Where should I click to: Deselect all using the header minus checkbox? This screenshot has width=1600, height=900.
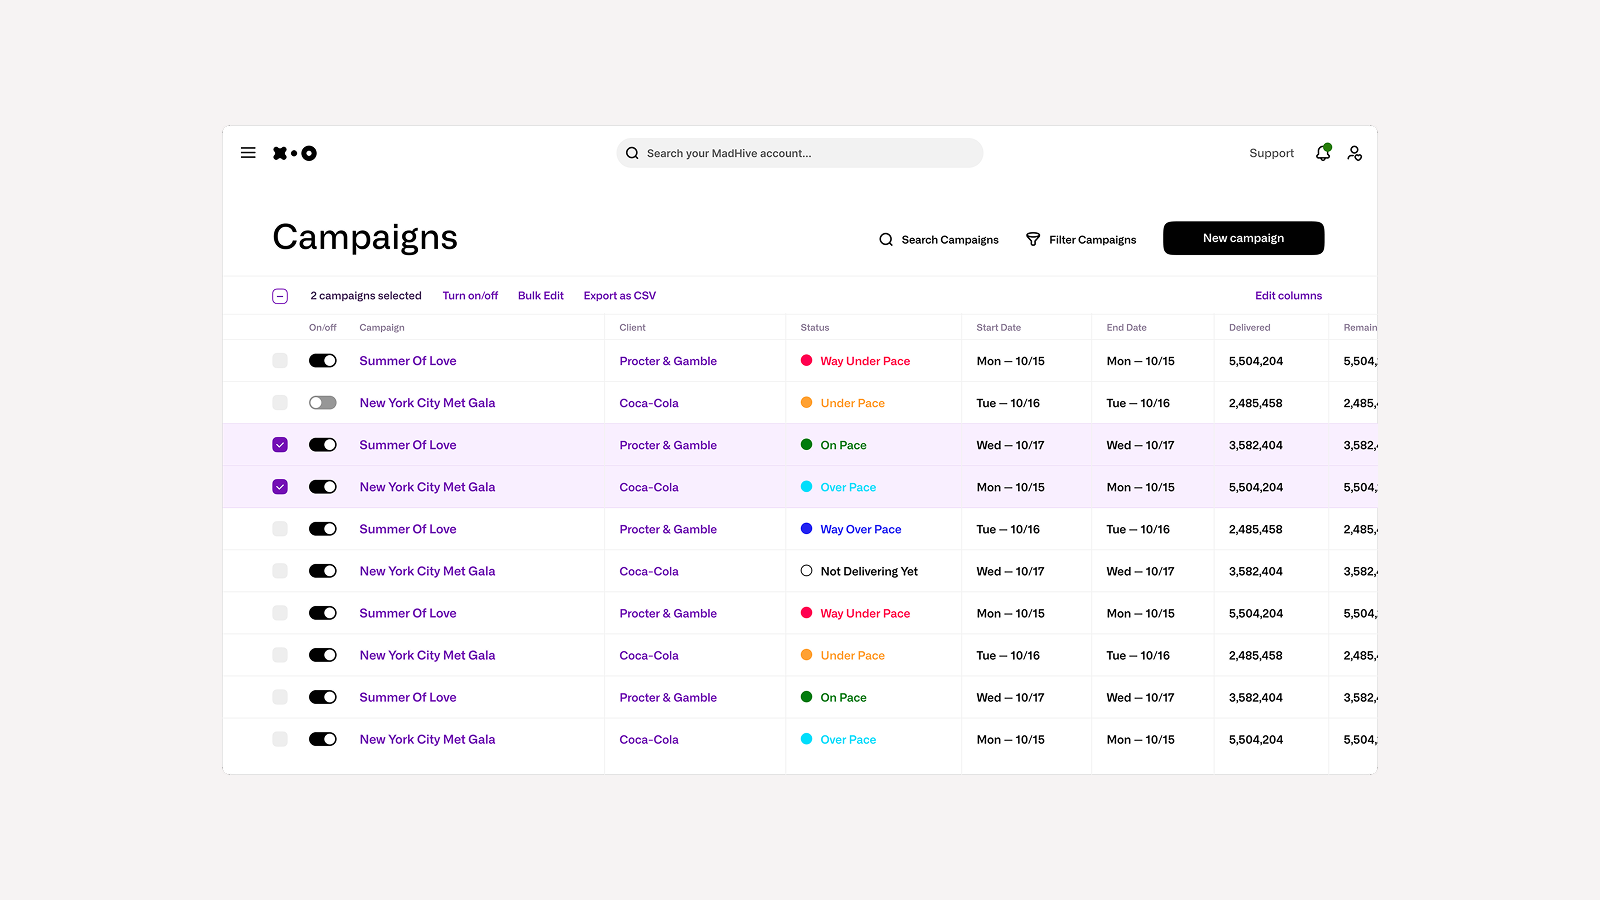(280, 296)
